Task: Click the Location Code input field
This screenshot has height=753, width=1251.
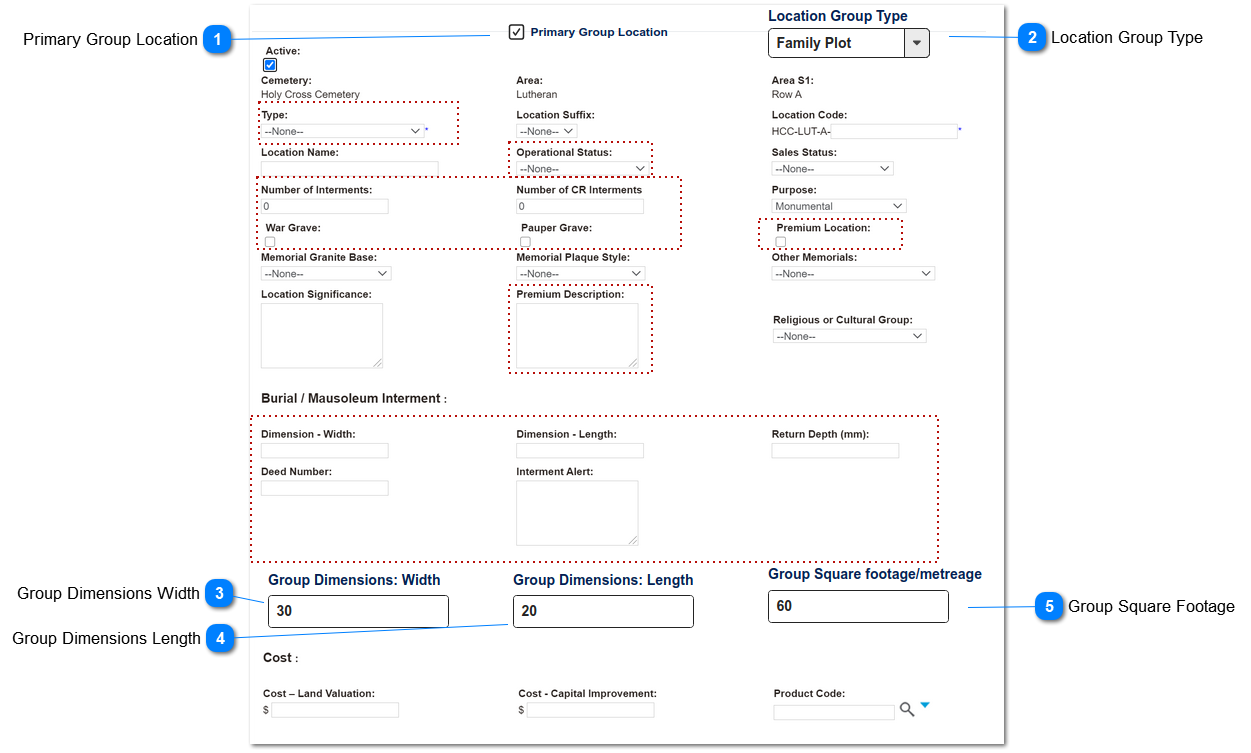Action: pos(894,131)
